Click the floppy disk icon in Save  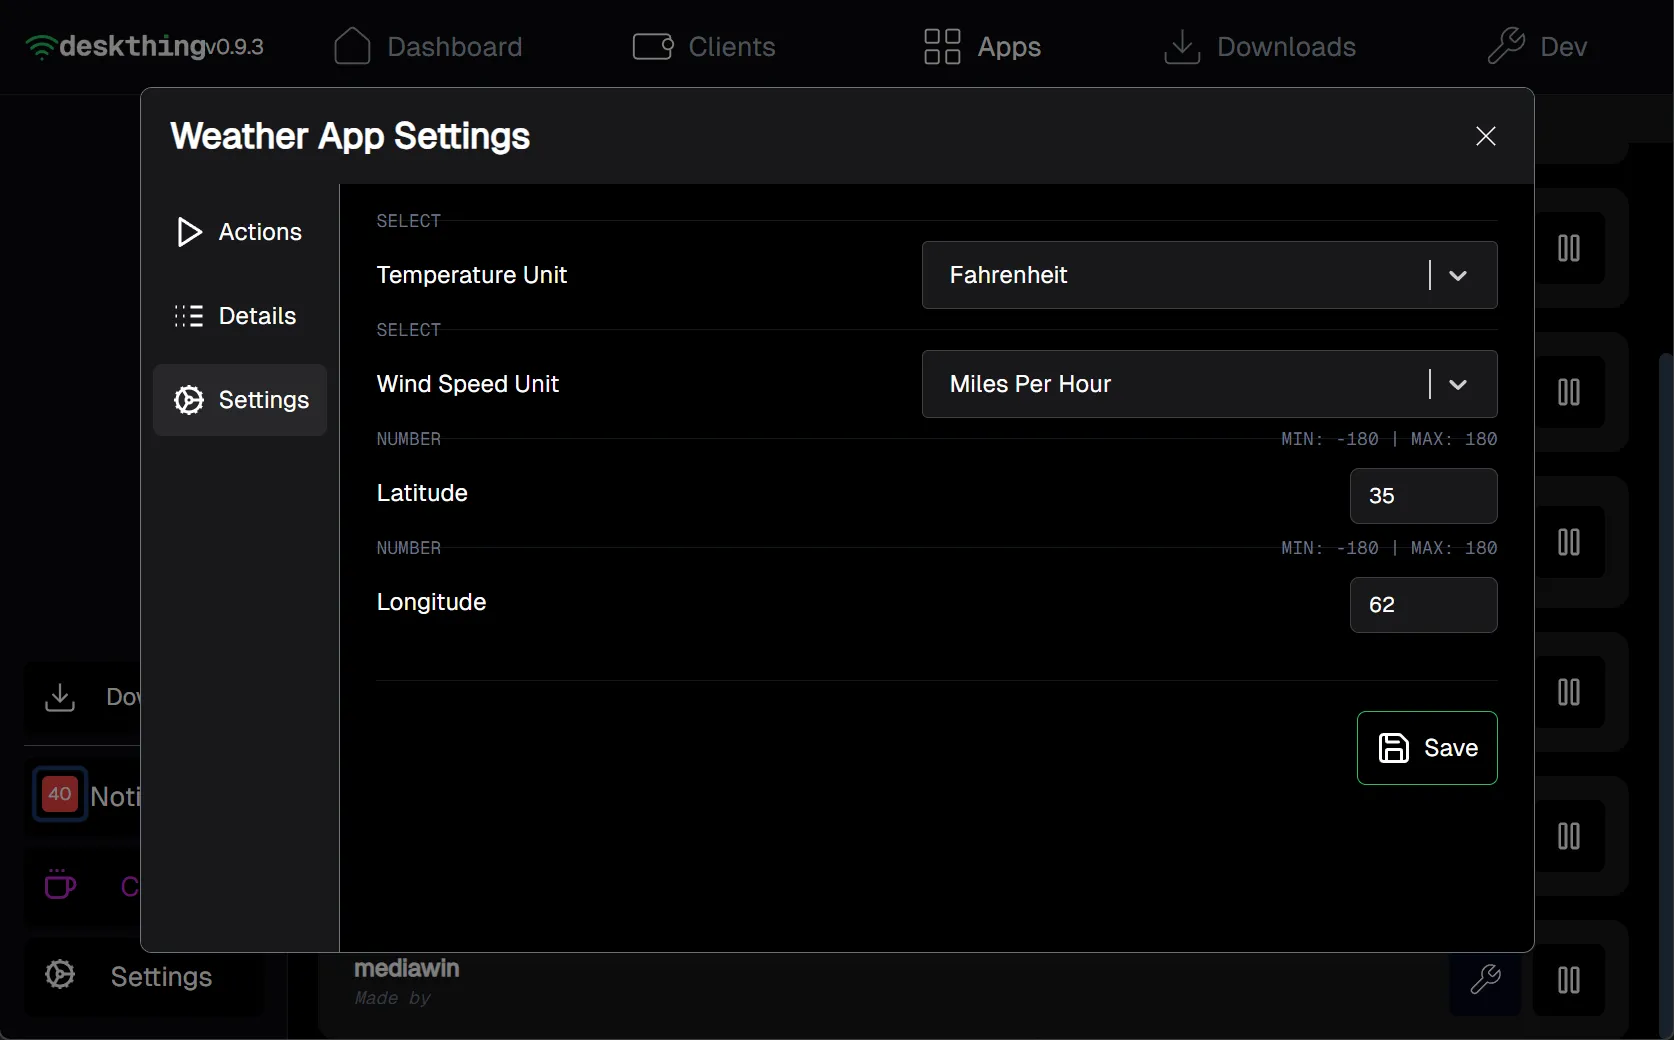[1394, 748]
